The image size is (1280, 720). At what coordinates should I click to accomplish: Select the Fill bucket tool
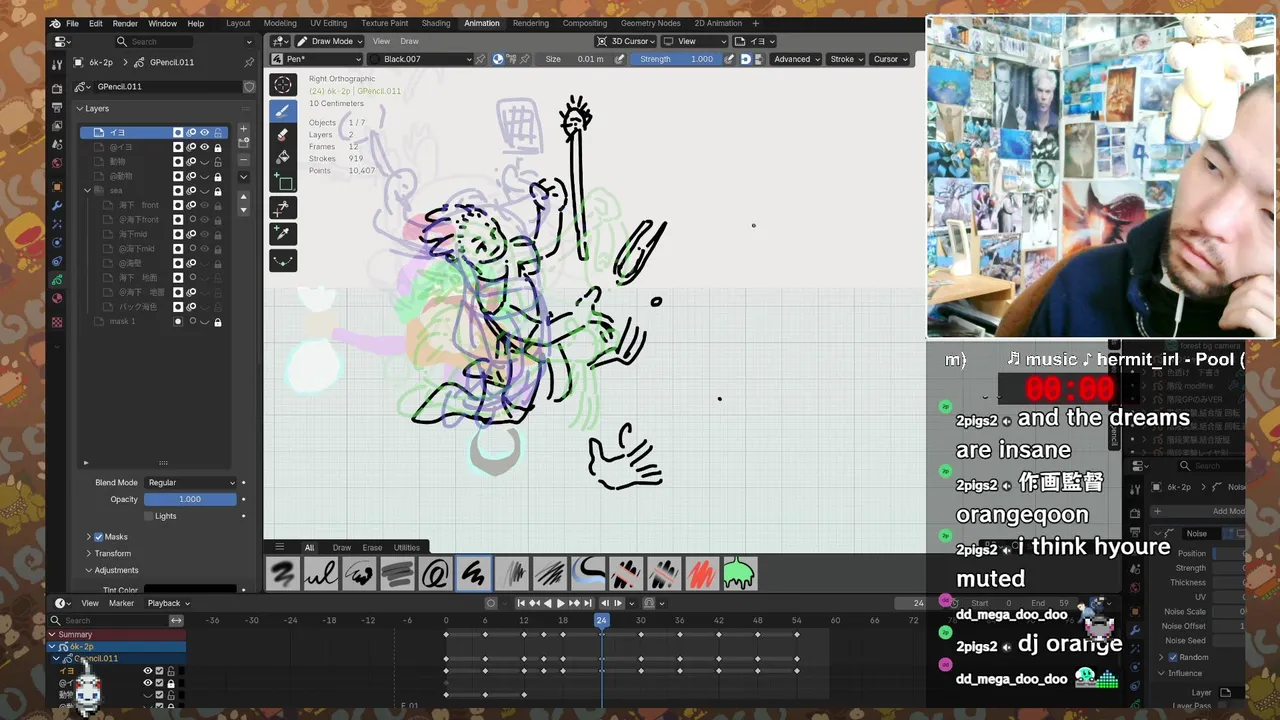point(283,158)
